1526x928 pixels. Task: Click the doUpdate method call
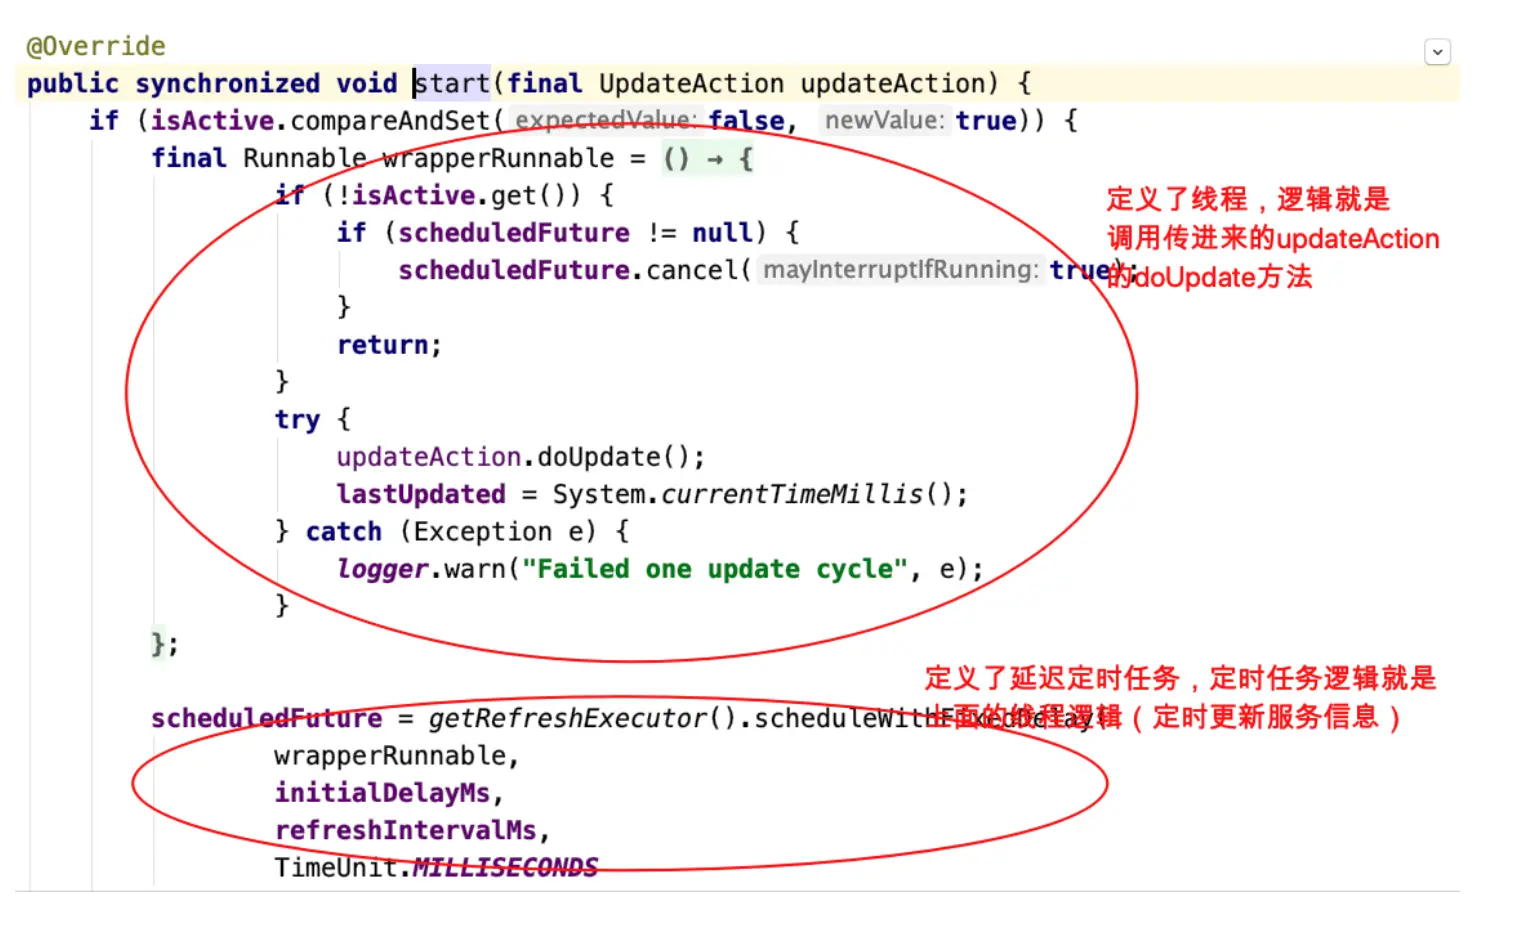(598, 457)
